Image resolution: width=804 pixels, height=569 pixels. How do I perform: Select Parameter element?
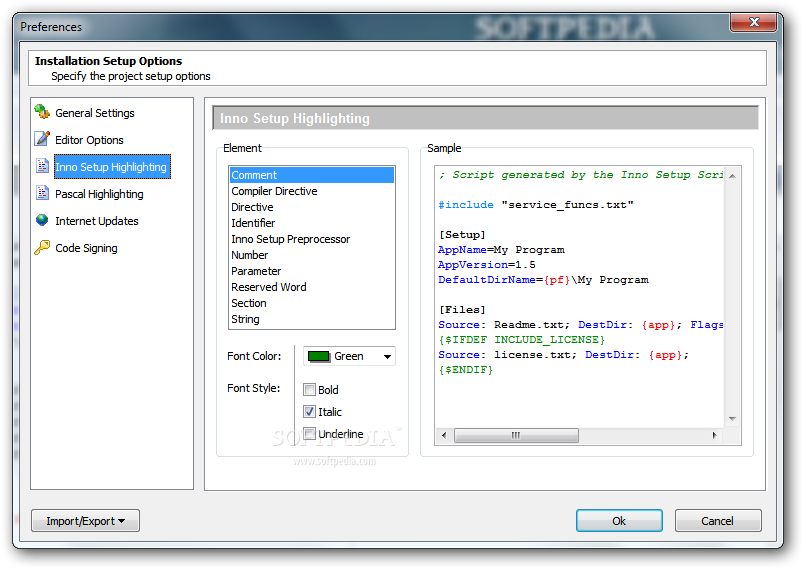click(x=312, y=271)
